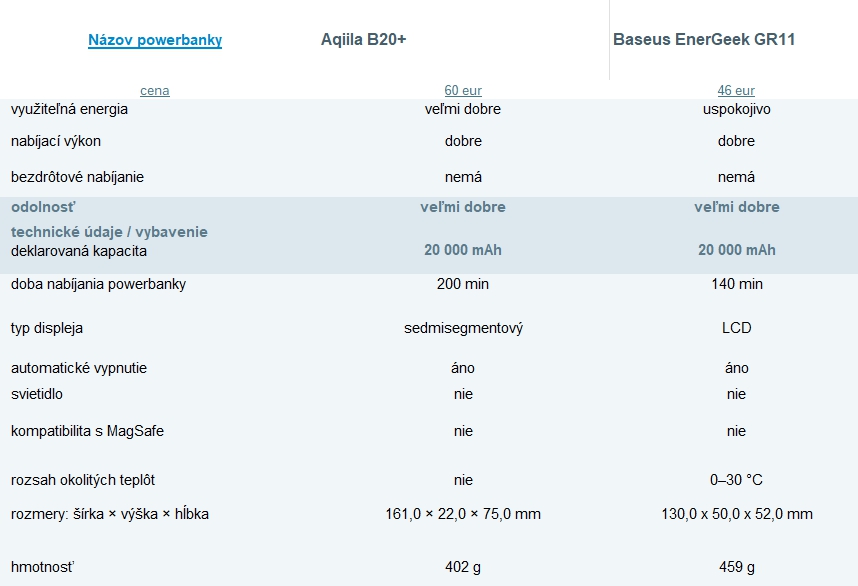The image size is (858, 586).
Task: Open the 46 eur price link
Action: [736, 90]
